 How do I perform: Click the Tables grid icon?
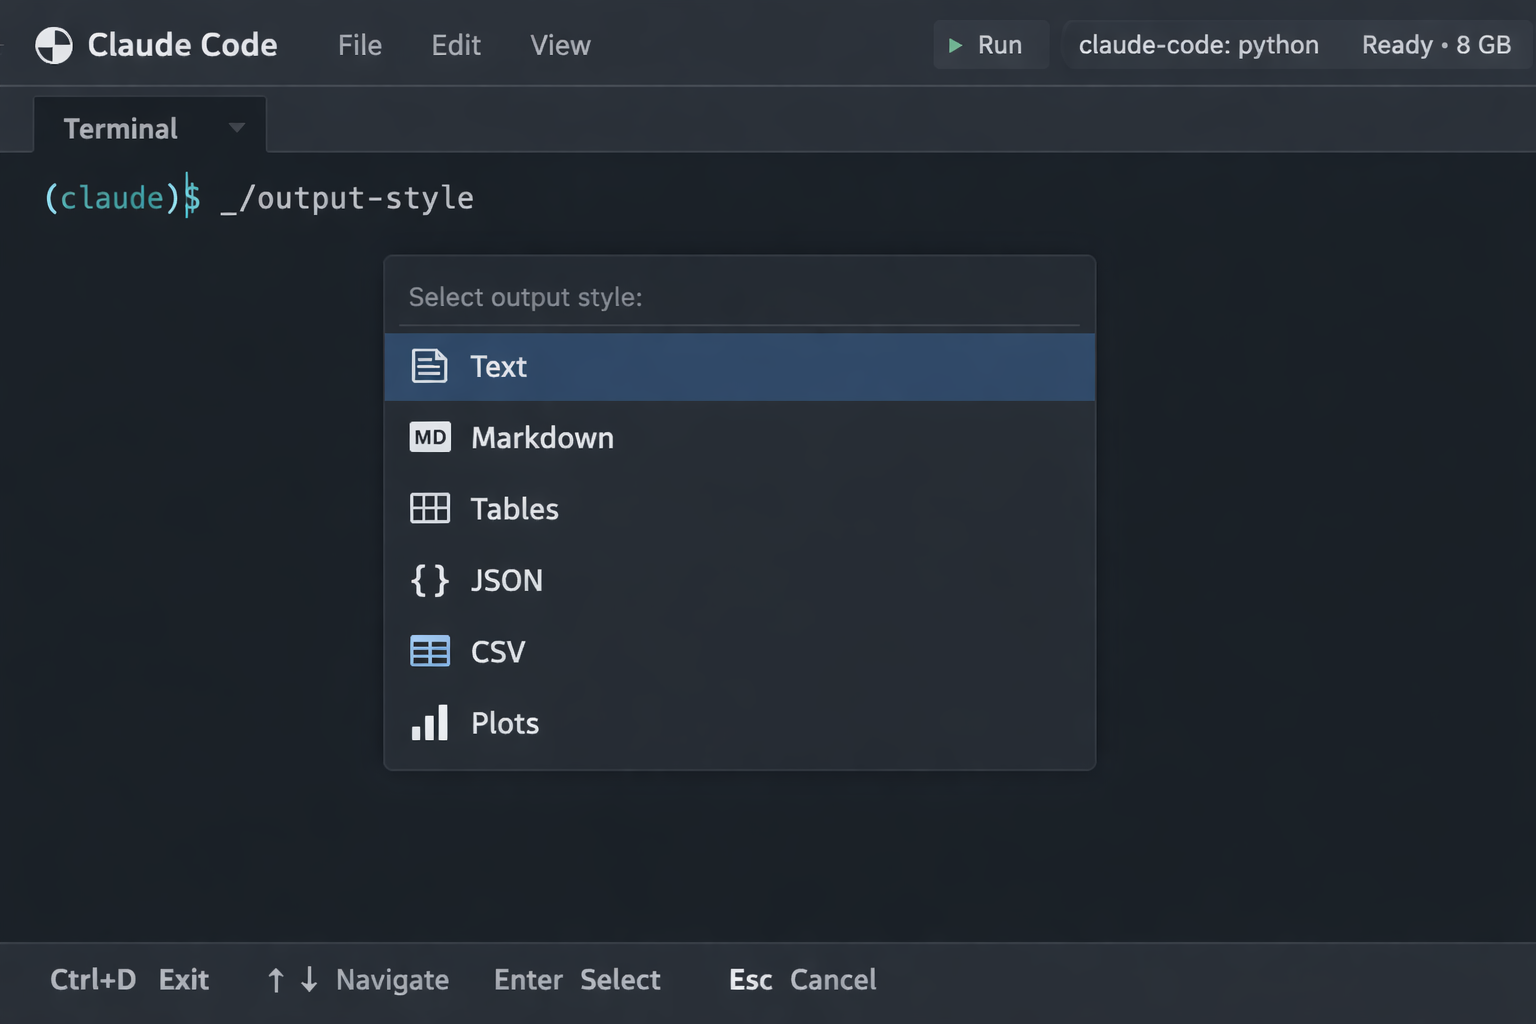[430, 508]
